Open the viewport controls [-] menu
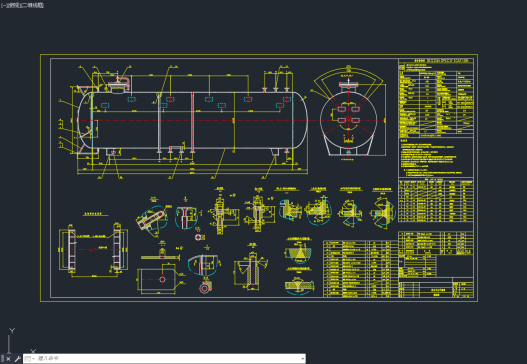 [4, 5]
